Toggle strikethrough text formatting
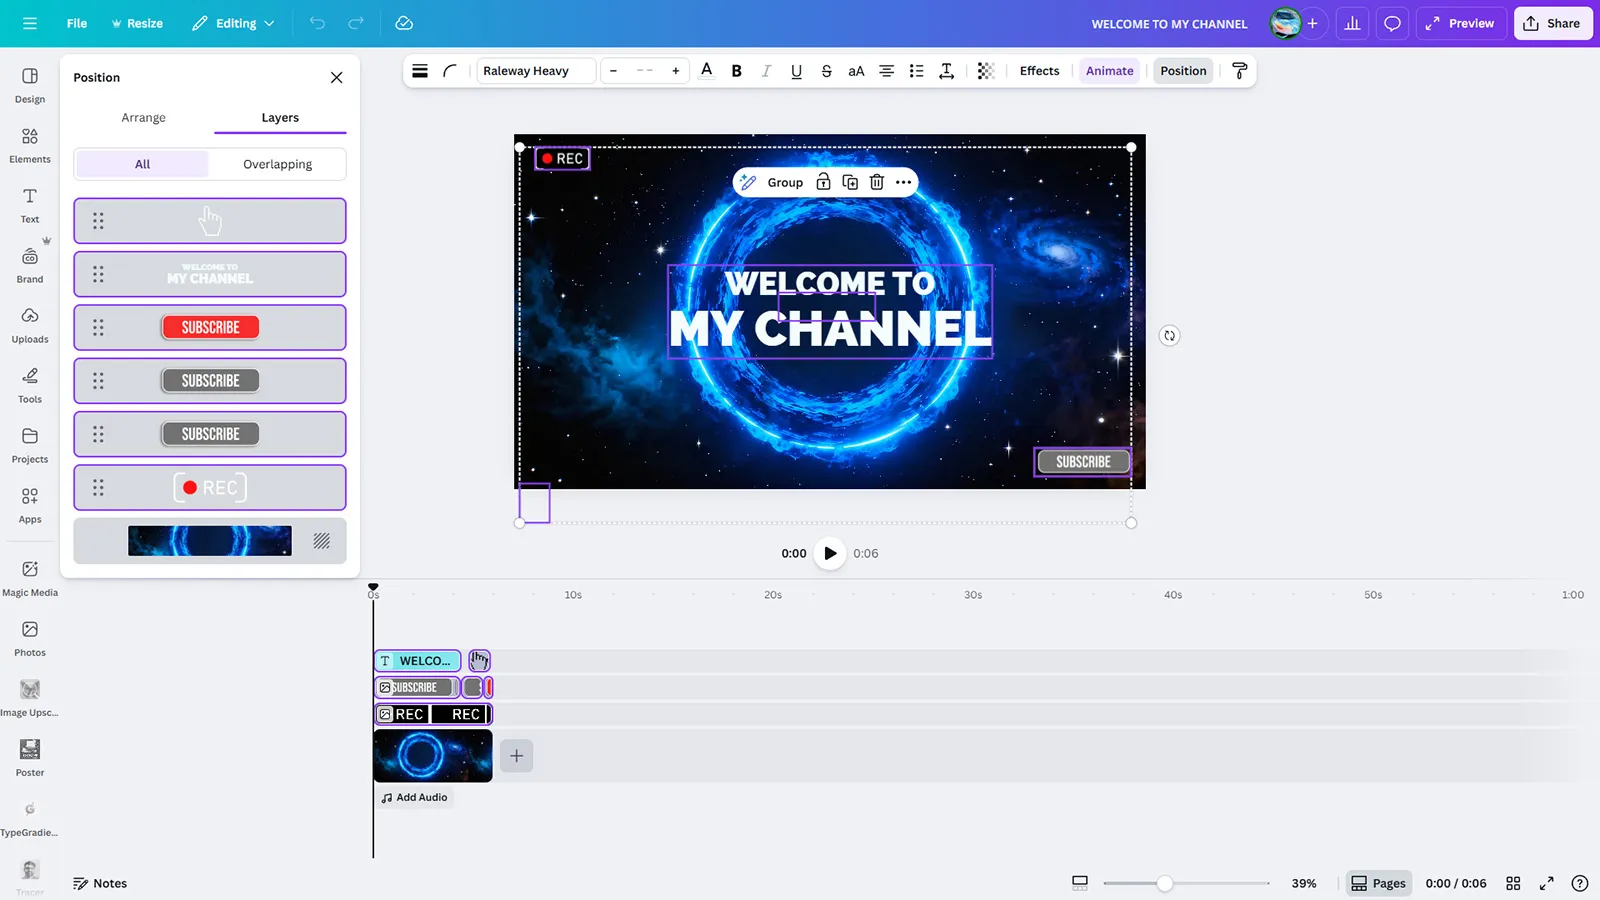 click(x=826, y=71)
